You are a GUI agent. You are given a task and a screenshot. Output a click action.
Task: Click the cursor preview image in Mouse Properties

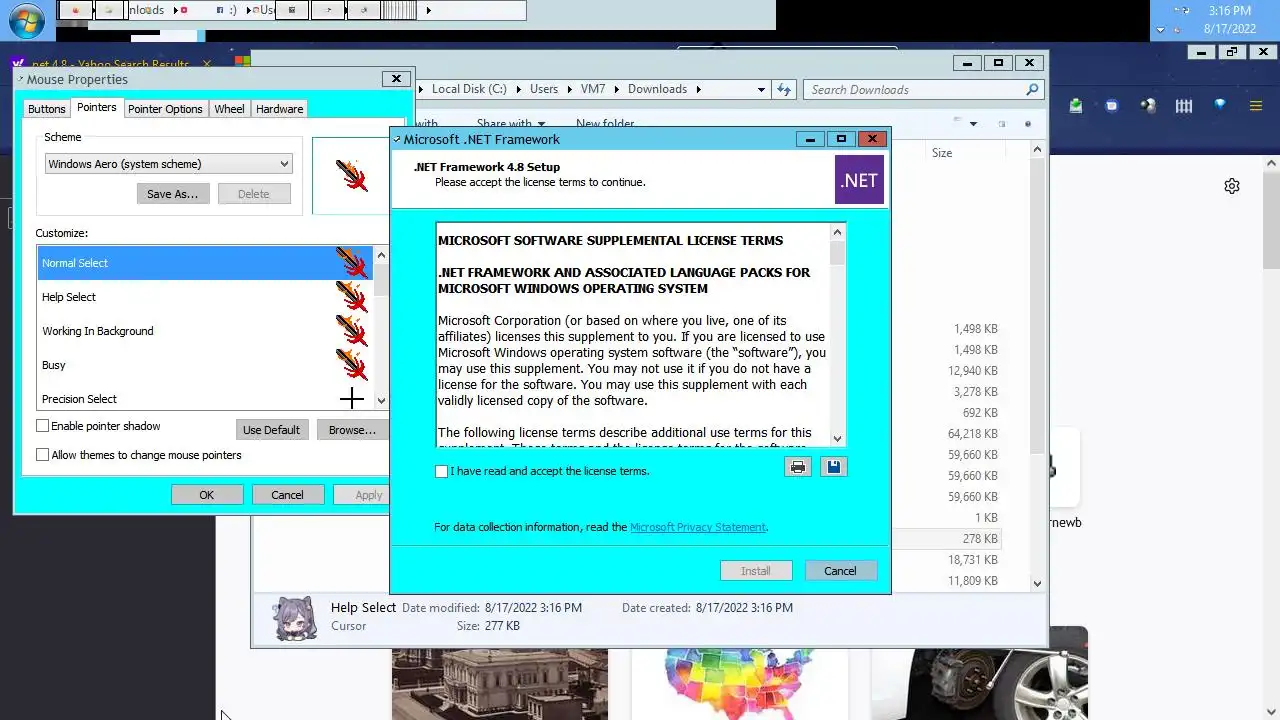point(351,176)
